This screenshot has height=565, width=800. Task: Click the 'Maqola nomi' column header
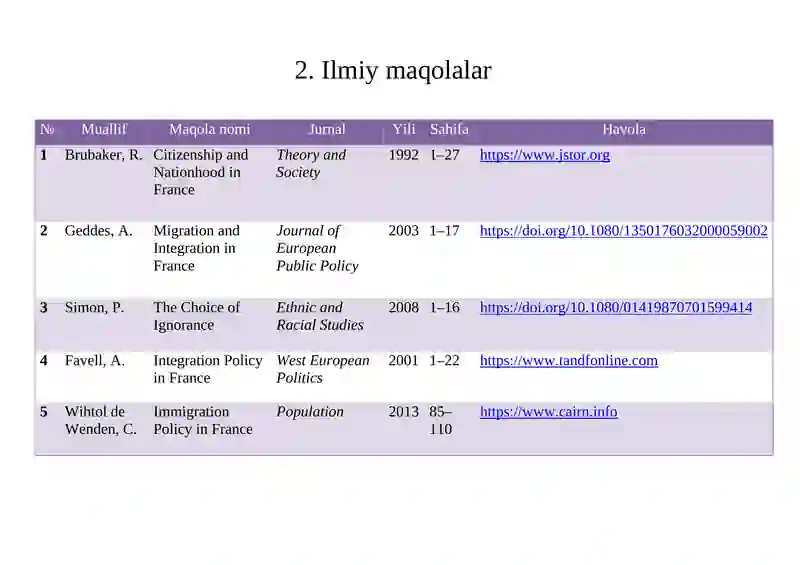[210, 130]
